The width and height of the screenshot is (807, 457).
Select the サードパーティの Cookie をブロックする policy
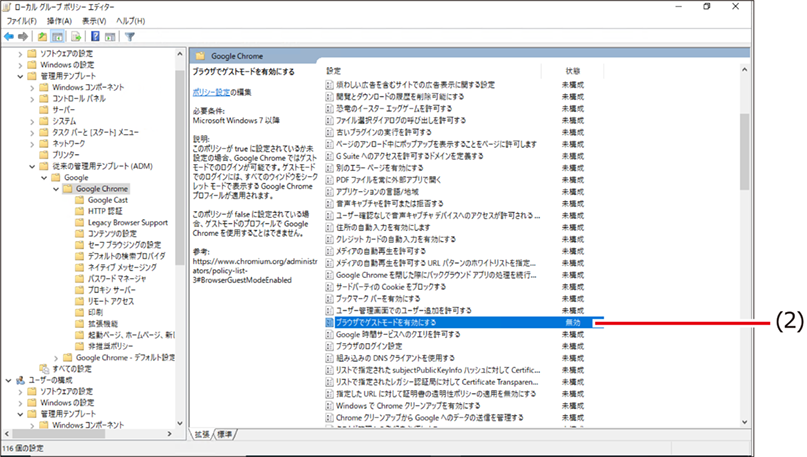[x=391, y=287]
